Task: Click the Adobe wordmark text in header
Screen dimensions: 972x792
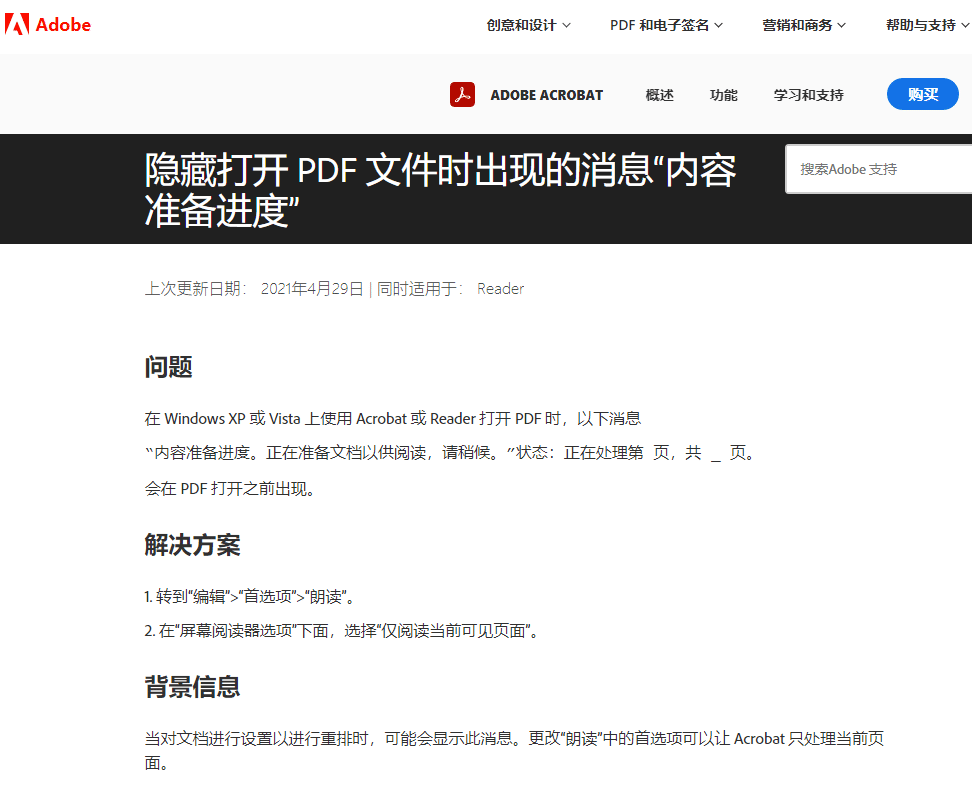Action: point(63,24)
